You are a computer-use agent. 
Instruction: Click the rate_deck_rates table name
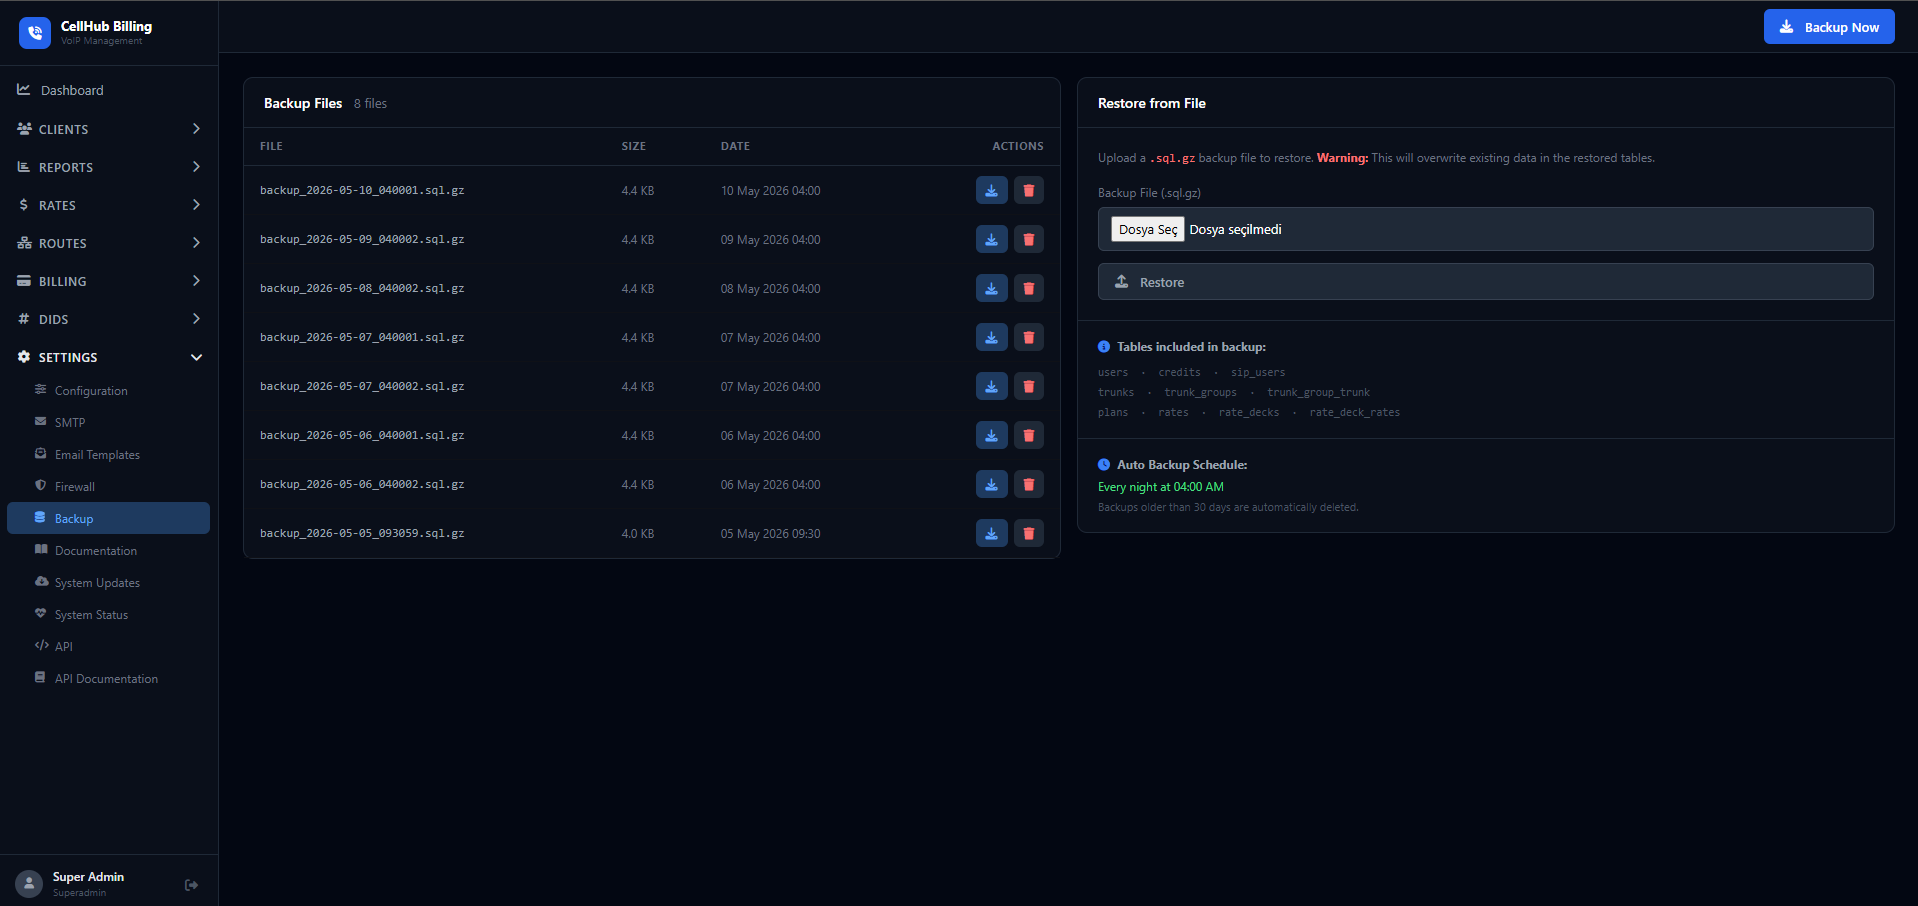[x=1354, y=412]
